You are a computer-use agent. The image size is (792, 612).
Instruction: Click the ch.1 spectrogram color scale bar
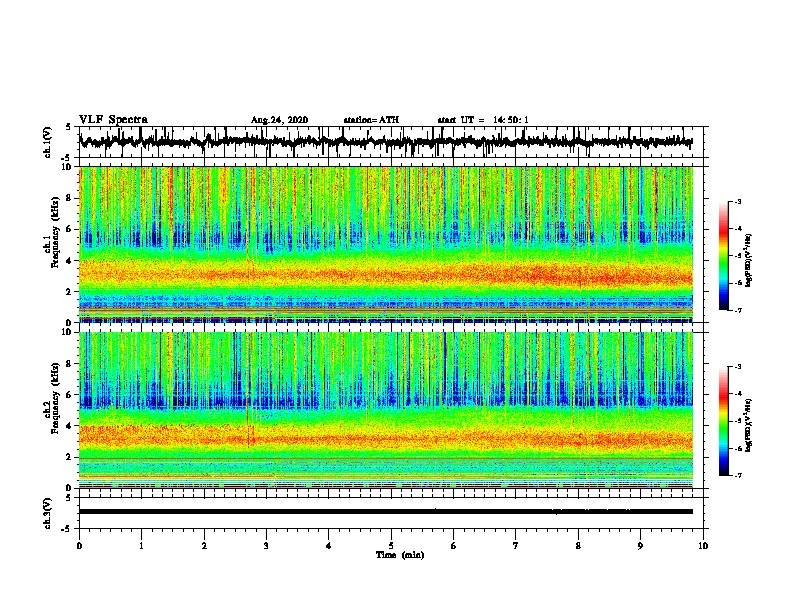click(724, 256)
